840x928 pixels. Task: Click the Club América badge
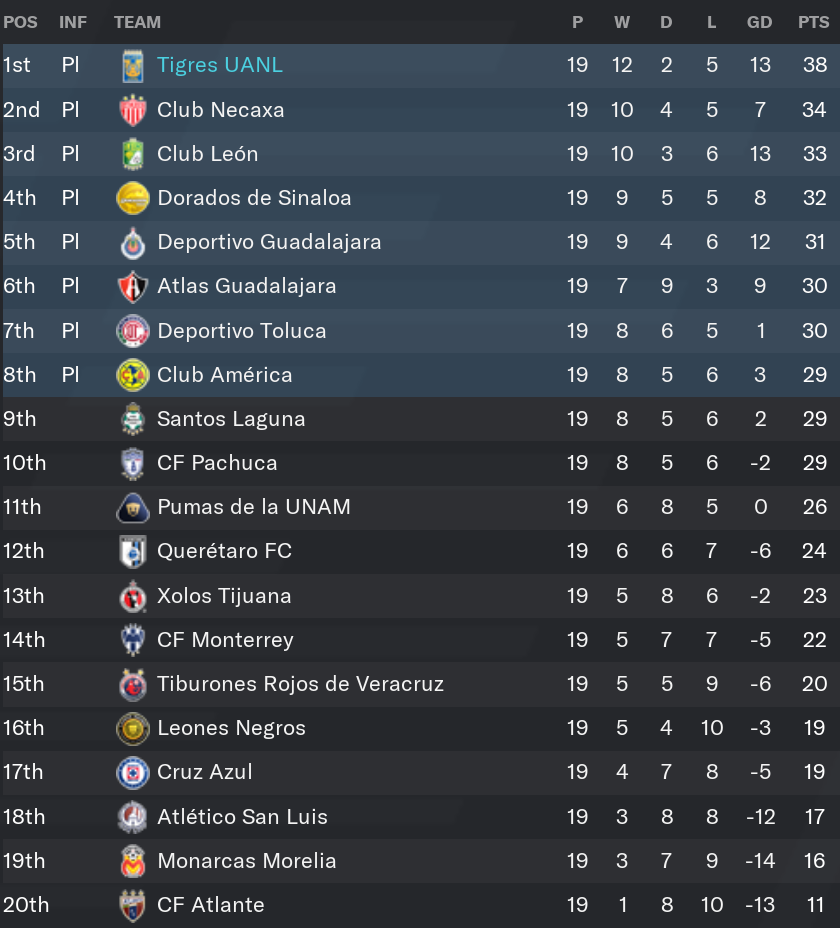133,375
